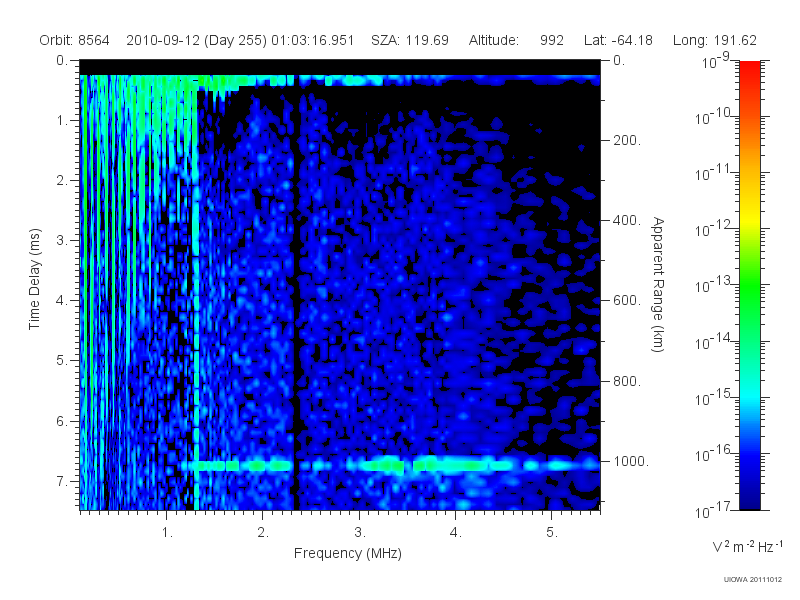The image size is (800, 600).
Task: Click the 1000. km apparent range tick label
Action: click(x=631, y=461)
